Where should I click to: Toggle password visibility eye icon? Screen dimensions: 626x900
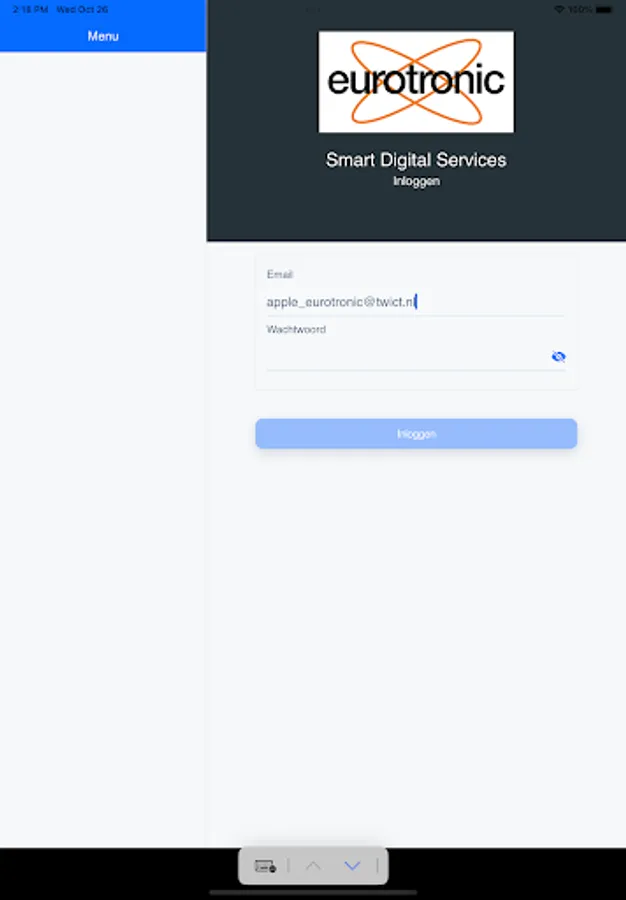(558, 356)
